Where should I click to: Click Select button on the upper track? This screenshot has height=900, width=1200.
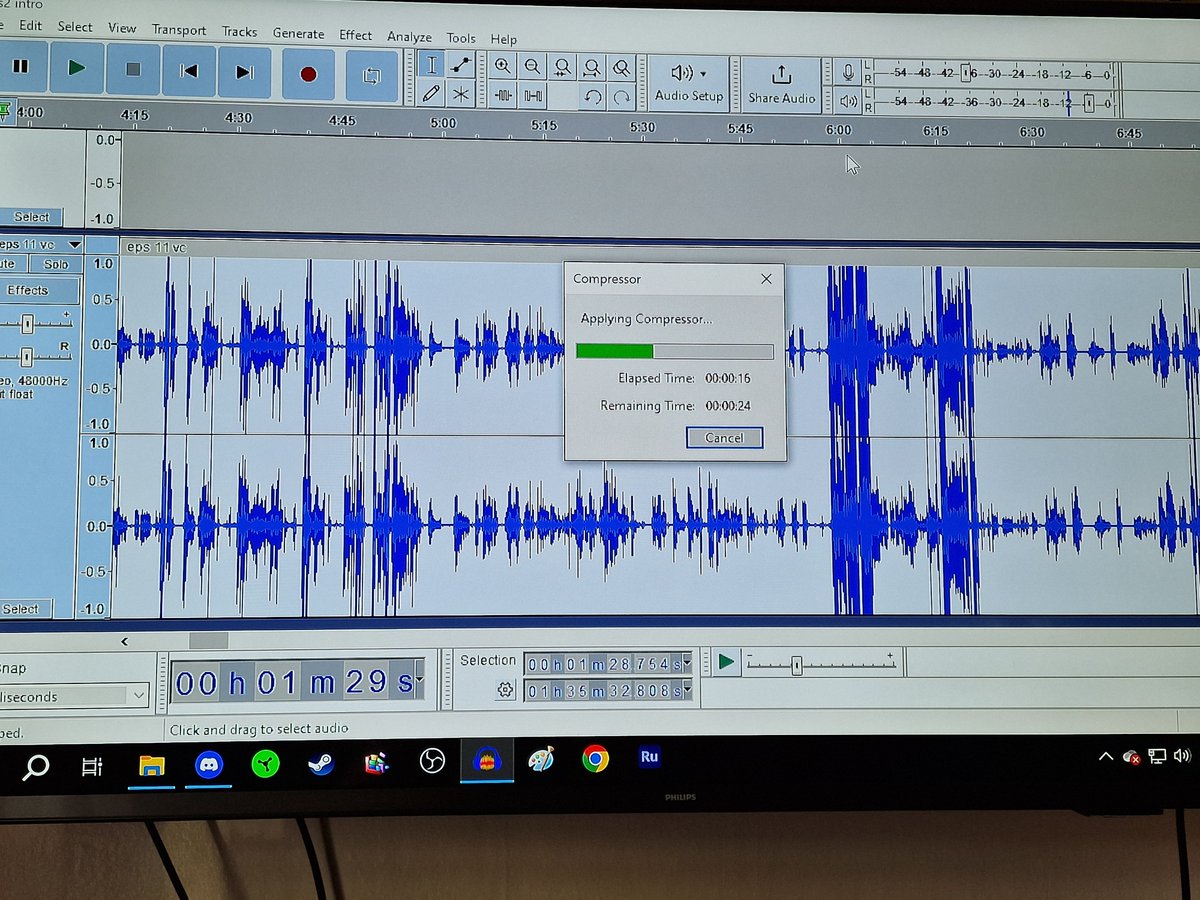click(x=31, y=217)
